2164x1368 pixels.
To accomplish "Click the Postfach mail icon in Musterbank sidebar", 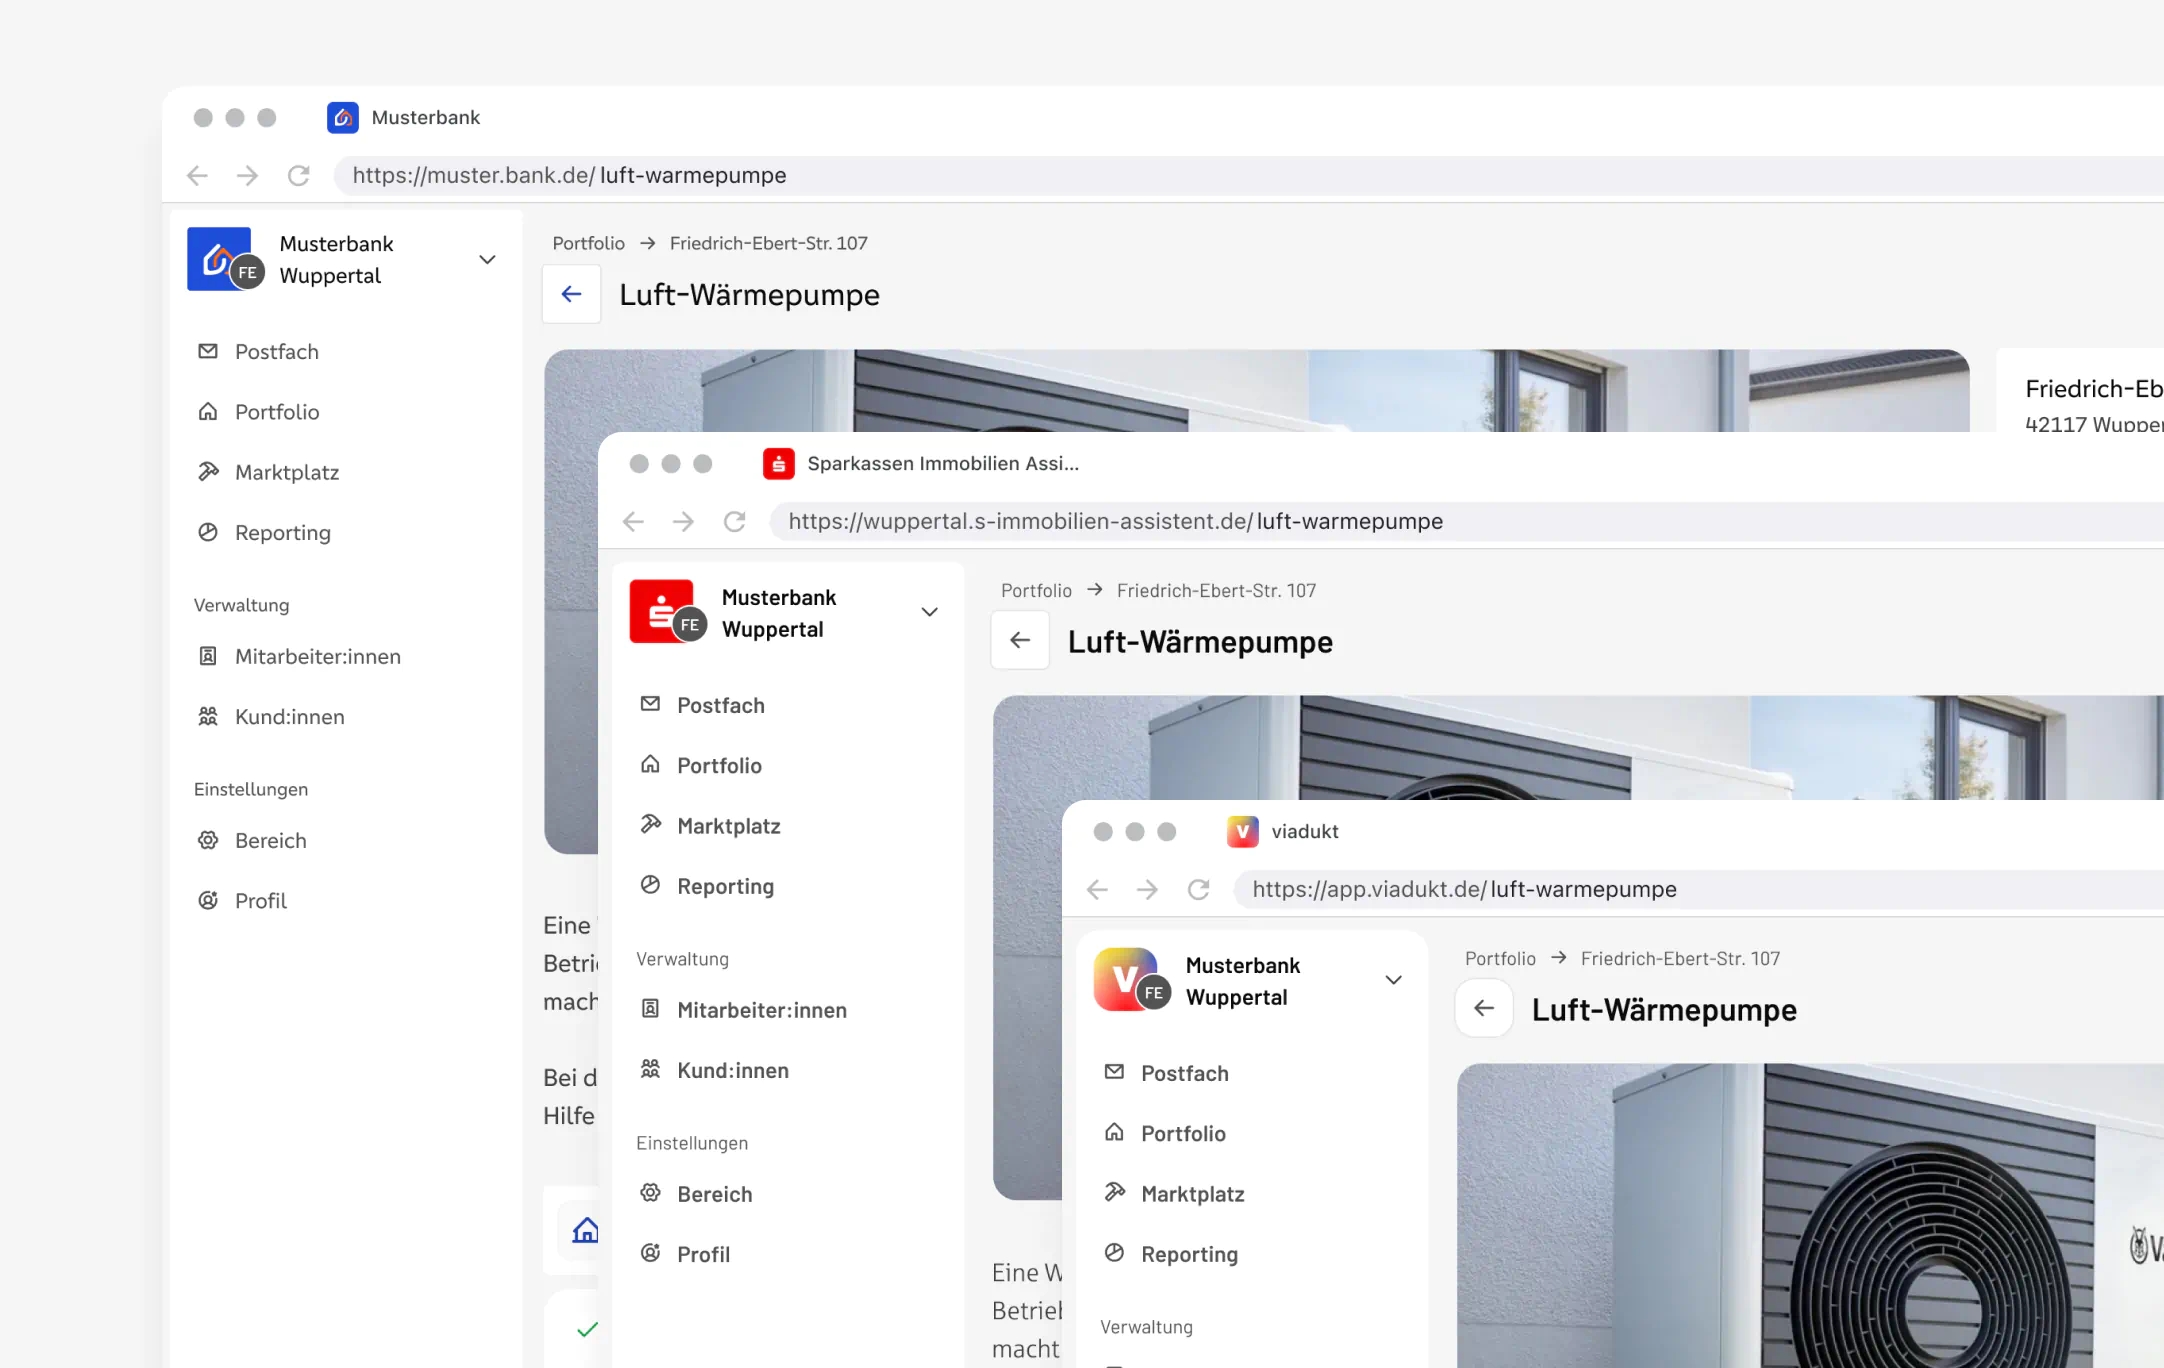I will [x=208, y=351].
